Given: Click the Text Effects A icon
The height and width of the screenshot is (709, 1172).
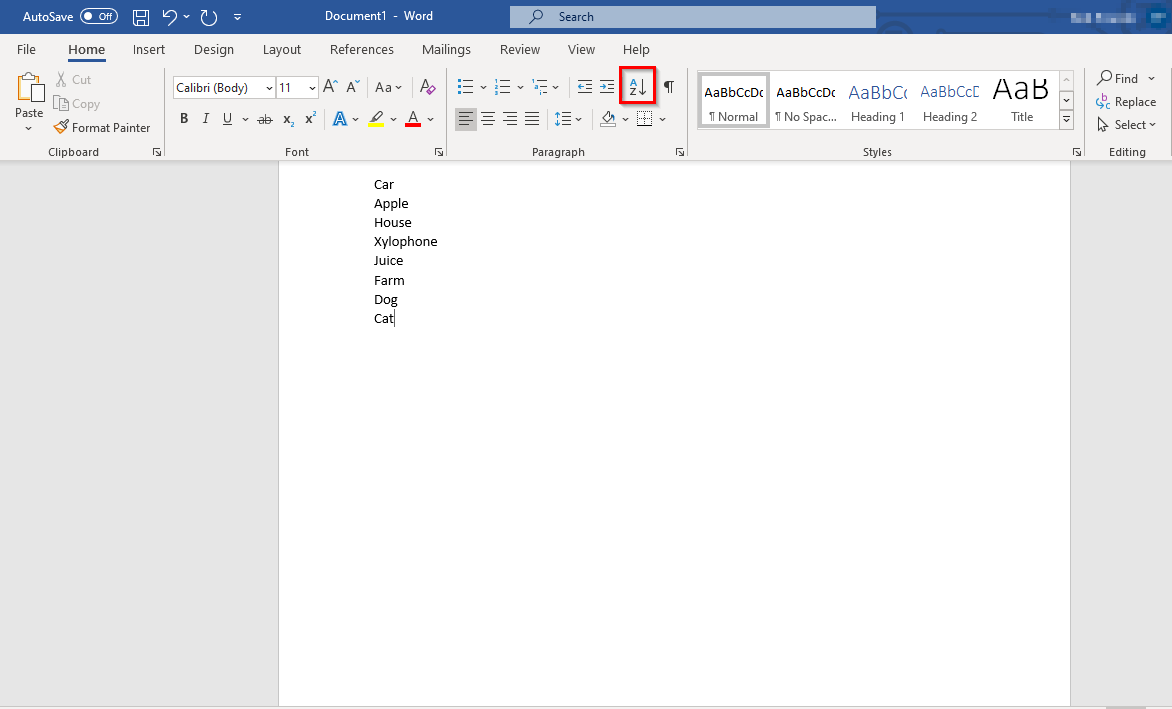Looking at the screenshot, I should click(340, 119).
